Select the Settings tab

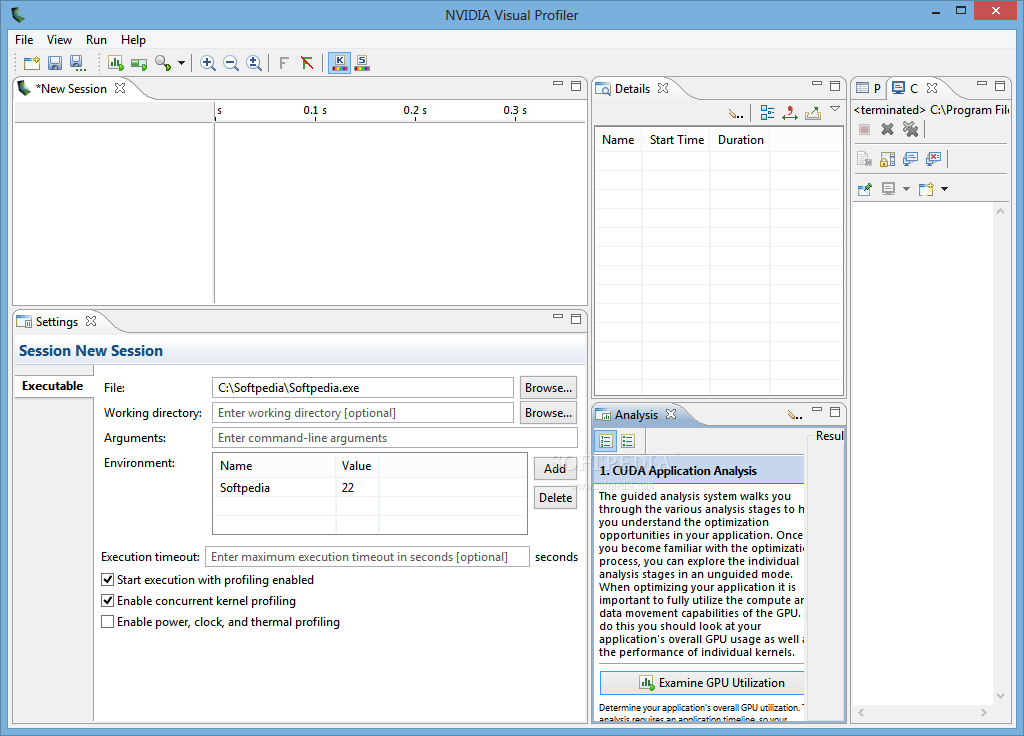57,322
